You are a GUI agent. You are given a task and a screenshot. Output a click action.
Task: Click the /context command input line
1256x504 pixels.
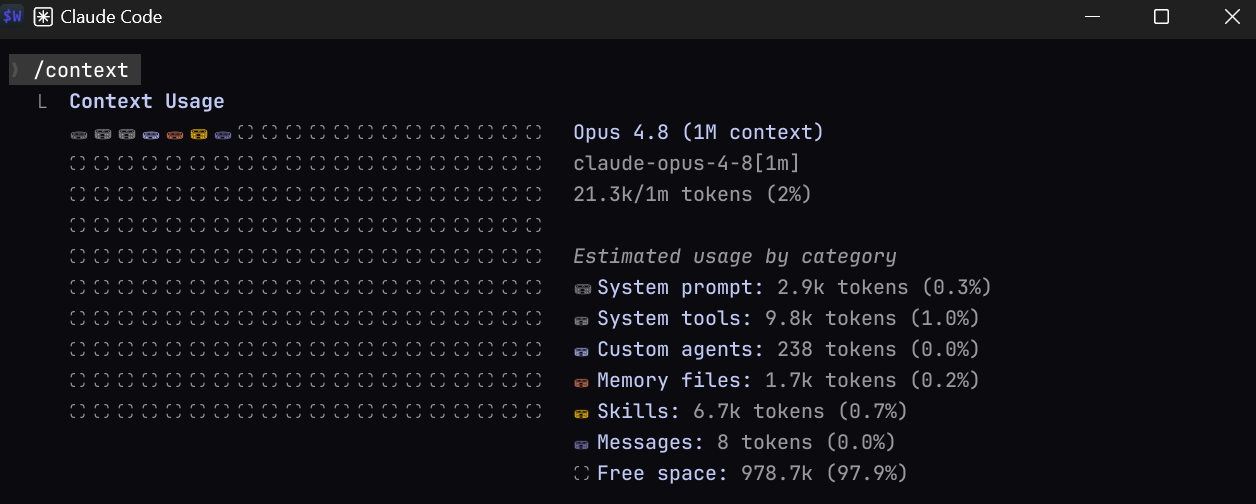coord(75,70)
